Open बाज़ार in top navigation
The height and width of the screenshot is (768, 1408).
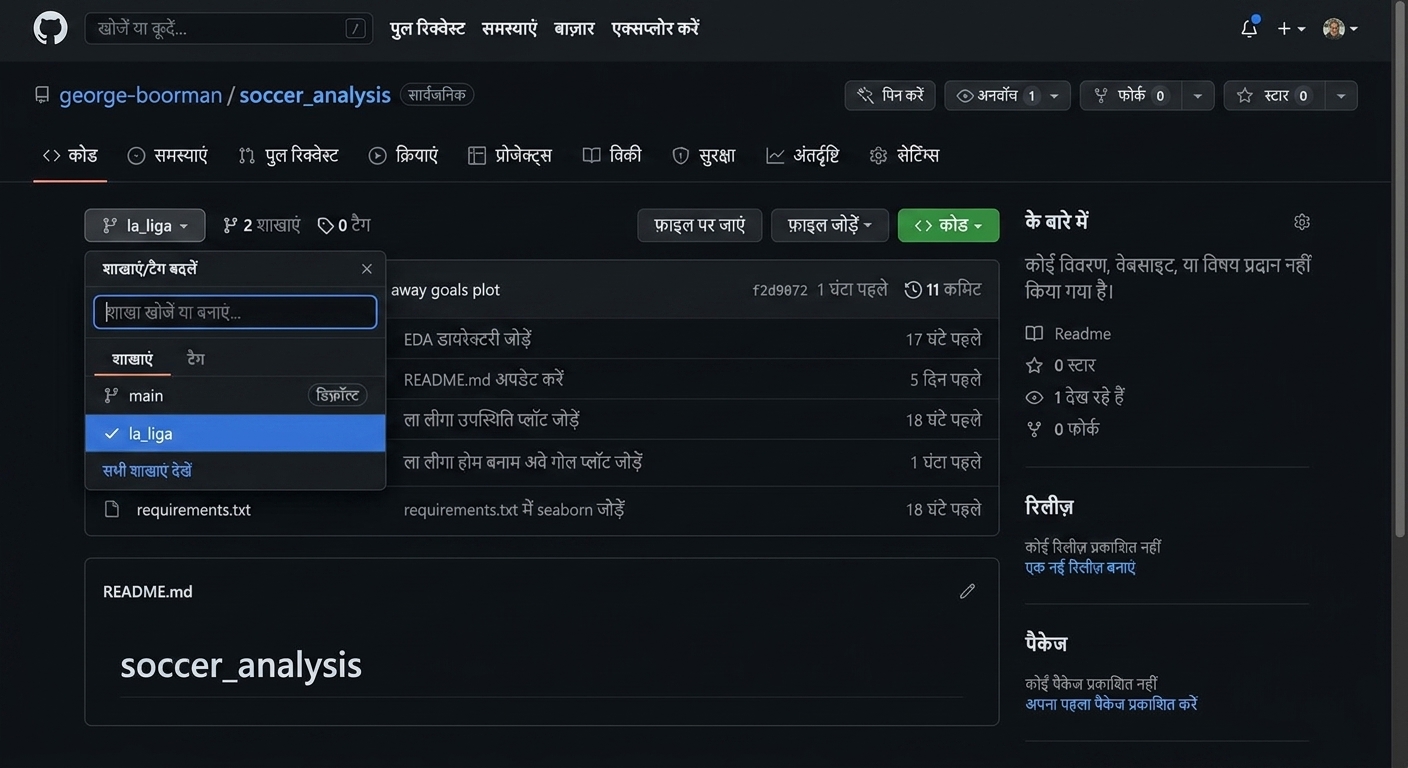[x=574, y=29]
